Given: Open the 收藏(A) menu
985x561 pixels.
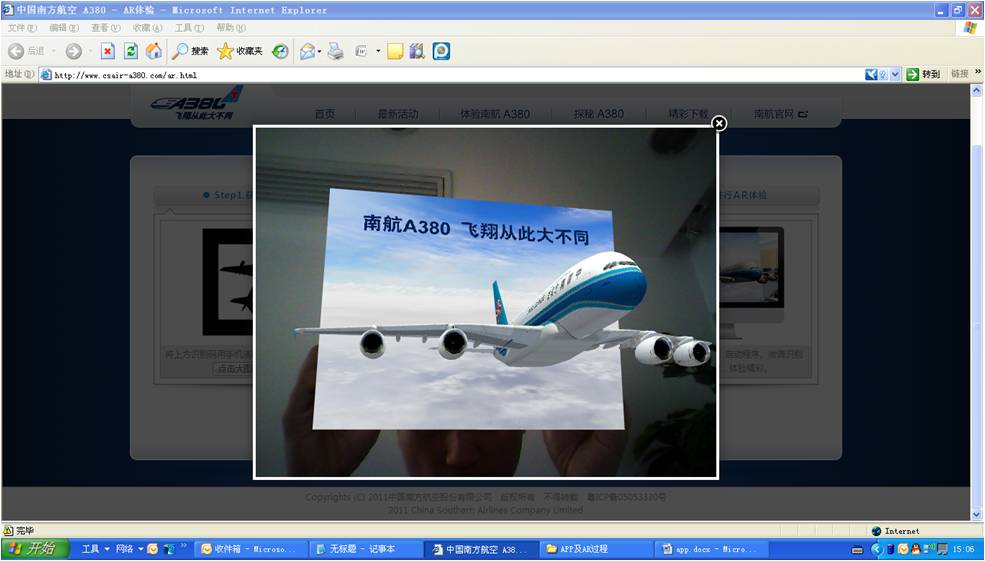Looking at the screenshot, I should coord(147,28).
